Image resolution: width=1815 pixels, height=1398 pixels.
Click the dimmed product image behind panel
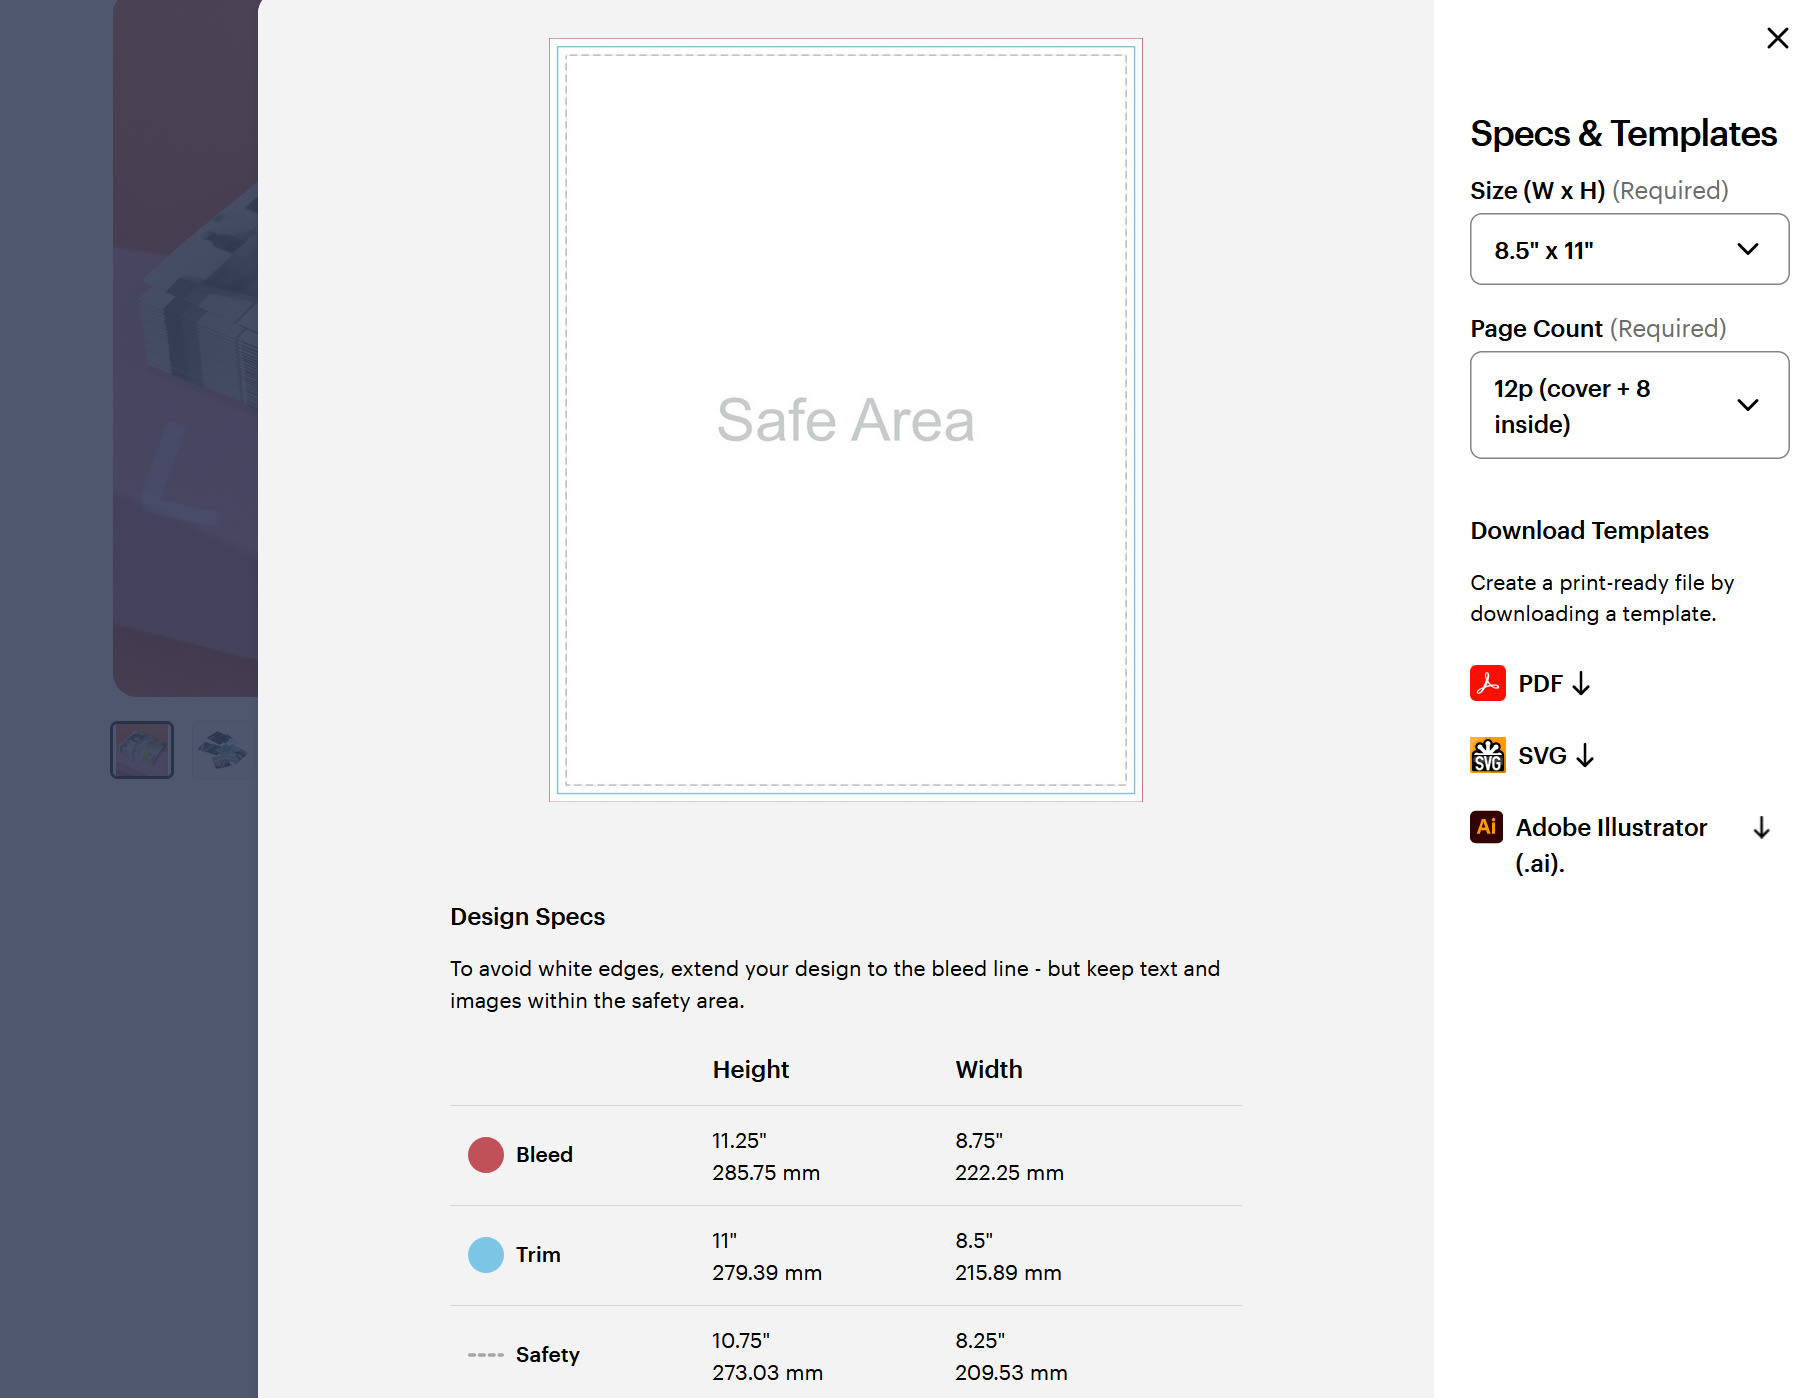tap(185, 348)
